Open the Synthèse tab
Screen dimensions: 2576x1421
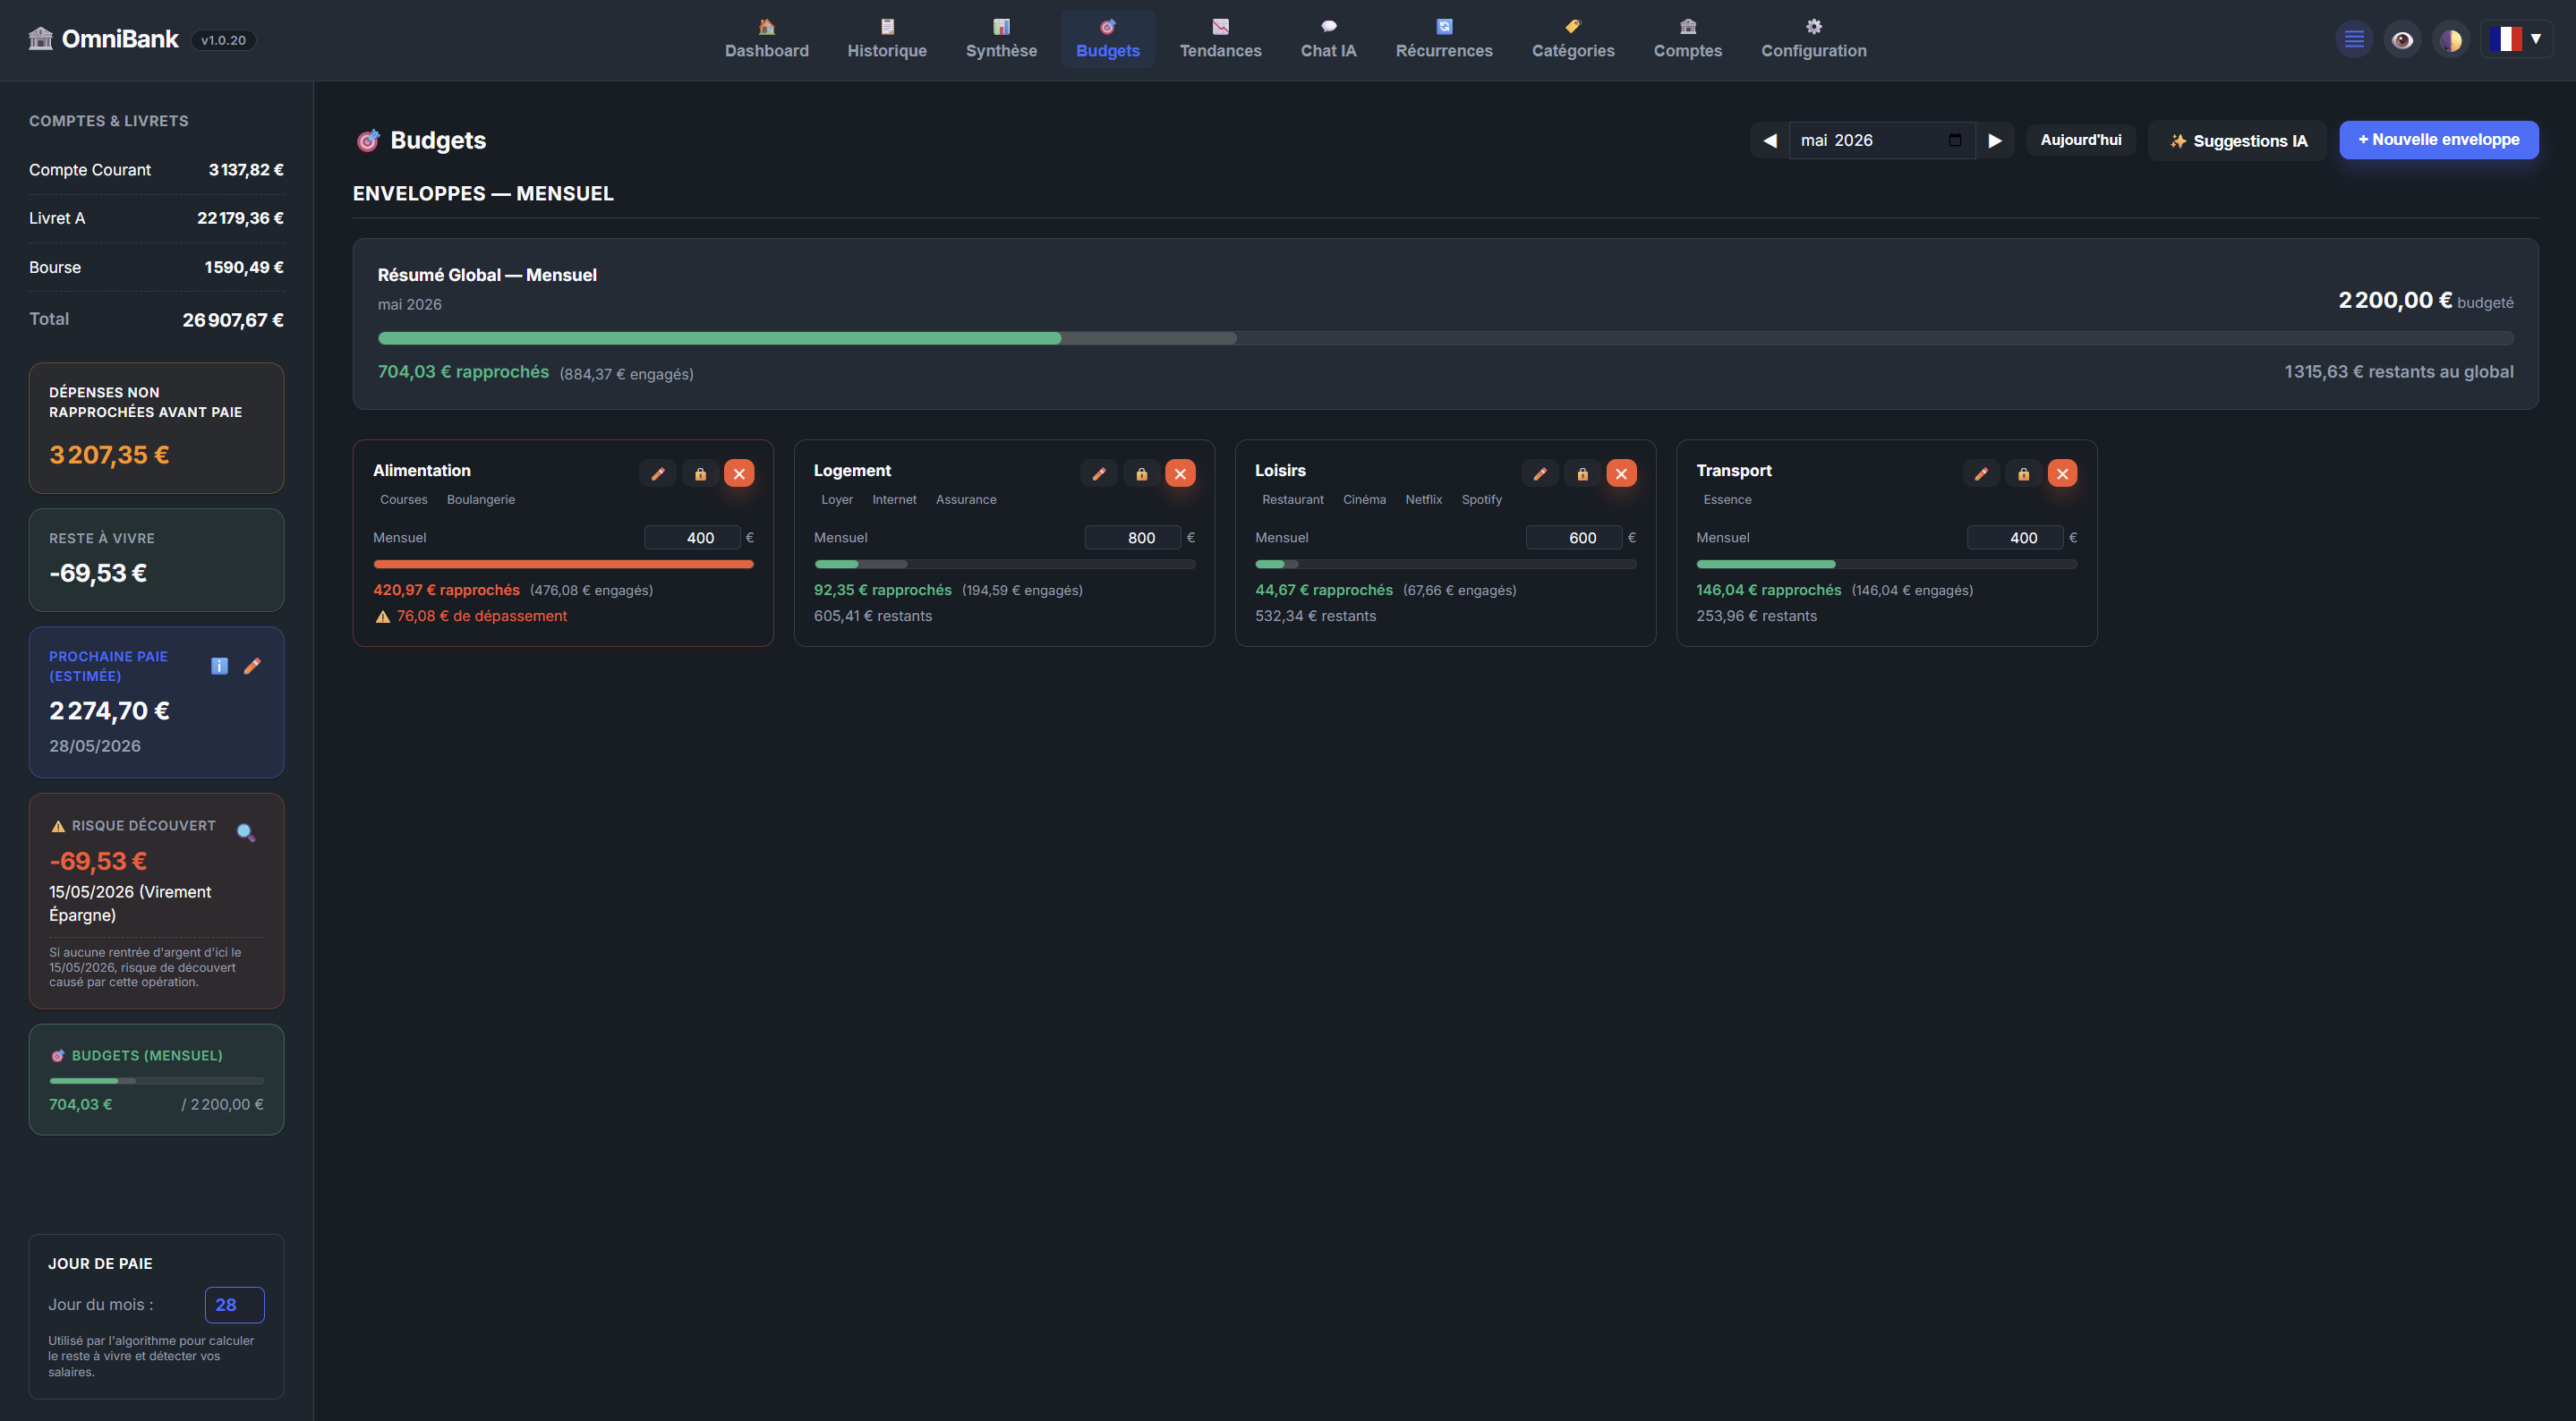(1001, 39)
